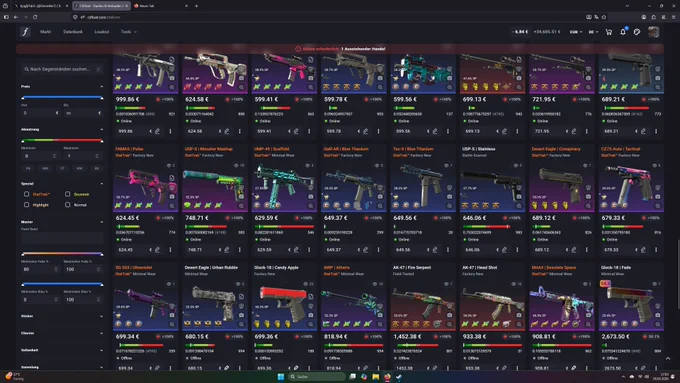Viewport: 680px width, 383px height.
Task: Open the Tools dropdown in the navigation
Action: [128, 32]
